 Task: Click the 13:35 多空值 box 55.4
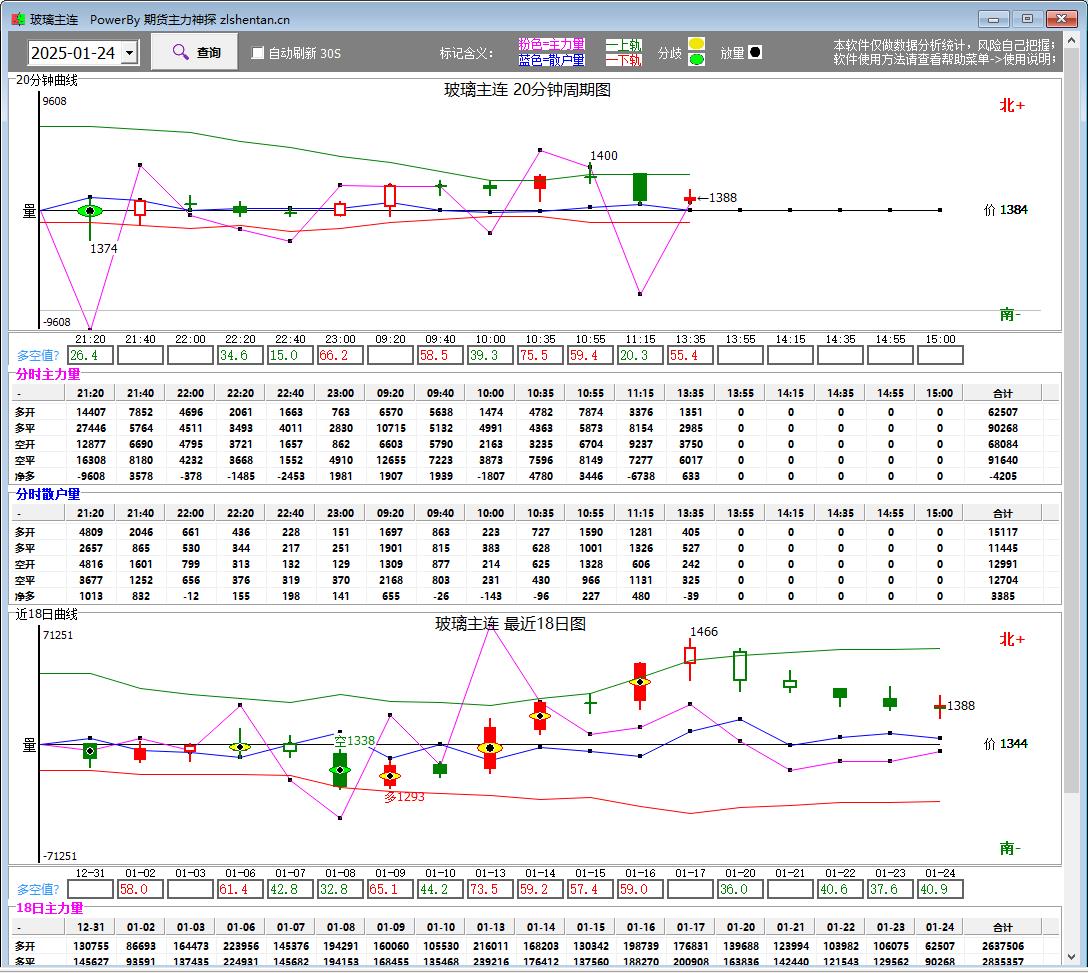click(690, 355)
